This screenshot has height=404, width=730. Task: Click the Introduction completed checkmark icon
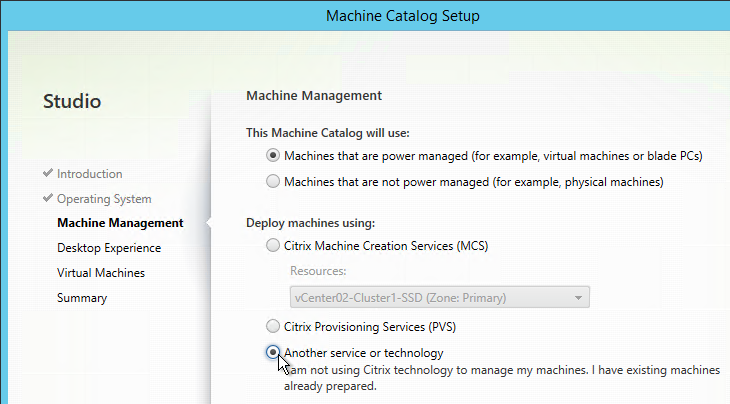pyautogui.click(x=47, y=173)
